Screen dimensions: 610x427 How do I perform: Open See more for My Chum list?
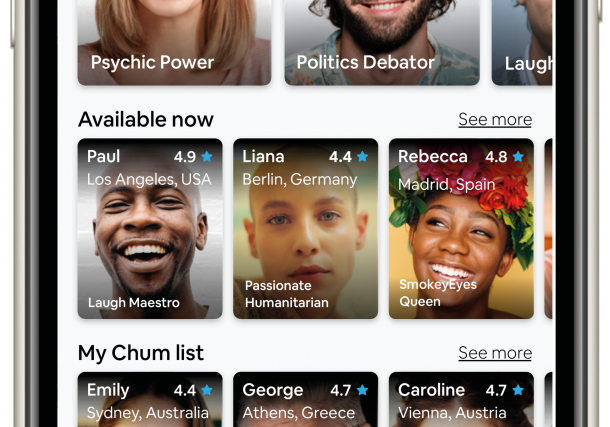[495, 353]
